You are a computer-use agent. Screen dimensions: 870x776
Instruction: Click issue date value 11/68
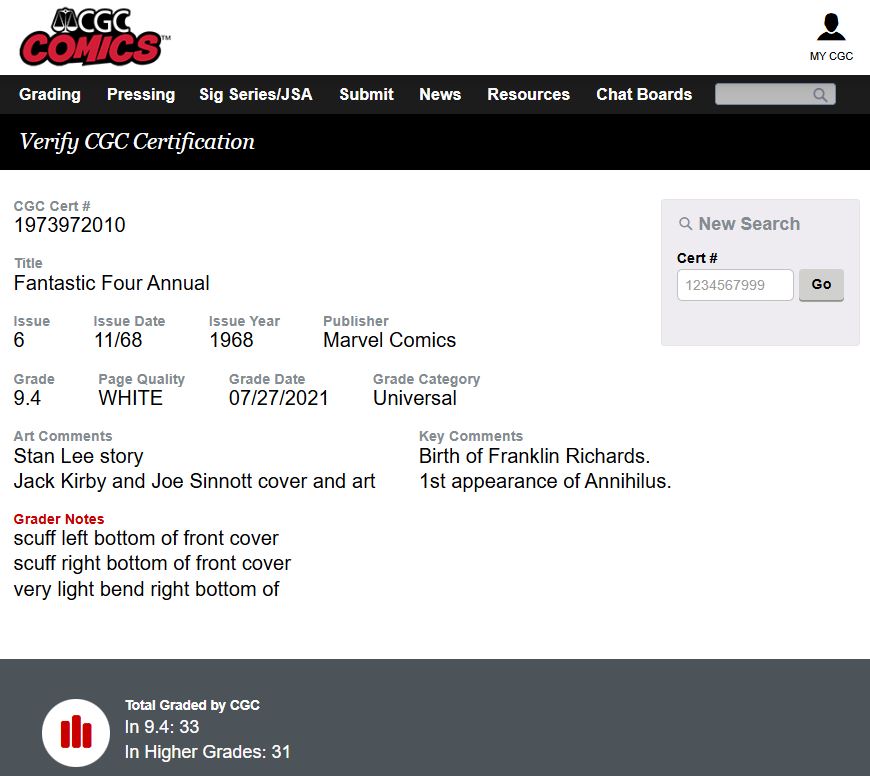click(118, 340)
